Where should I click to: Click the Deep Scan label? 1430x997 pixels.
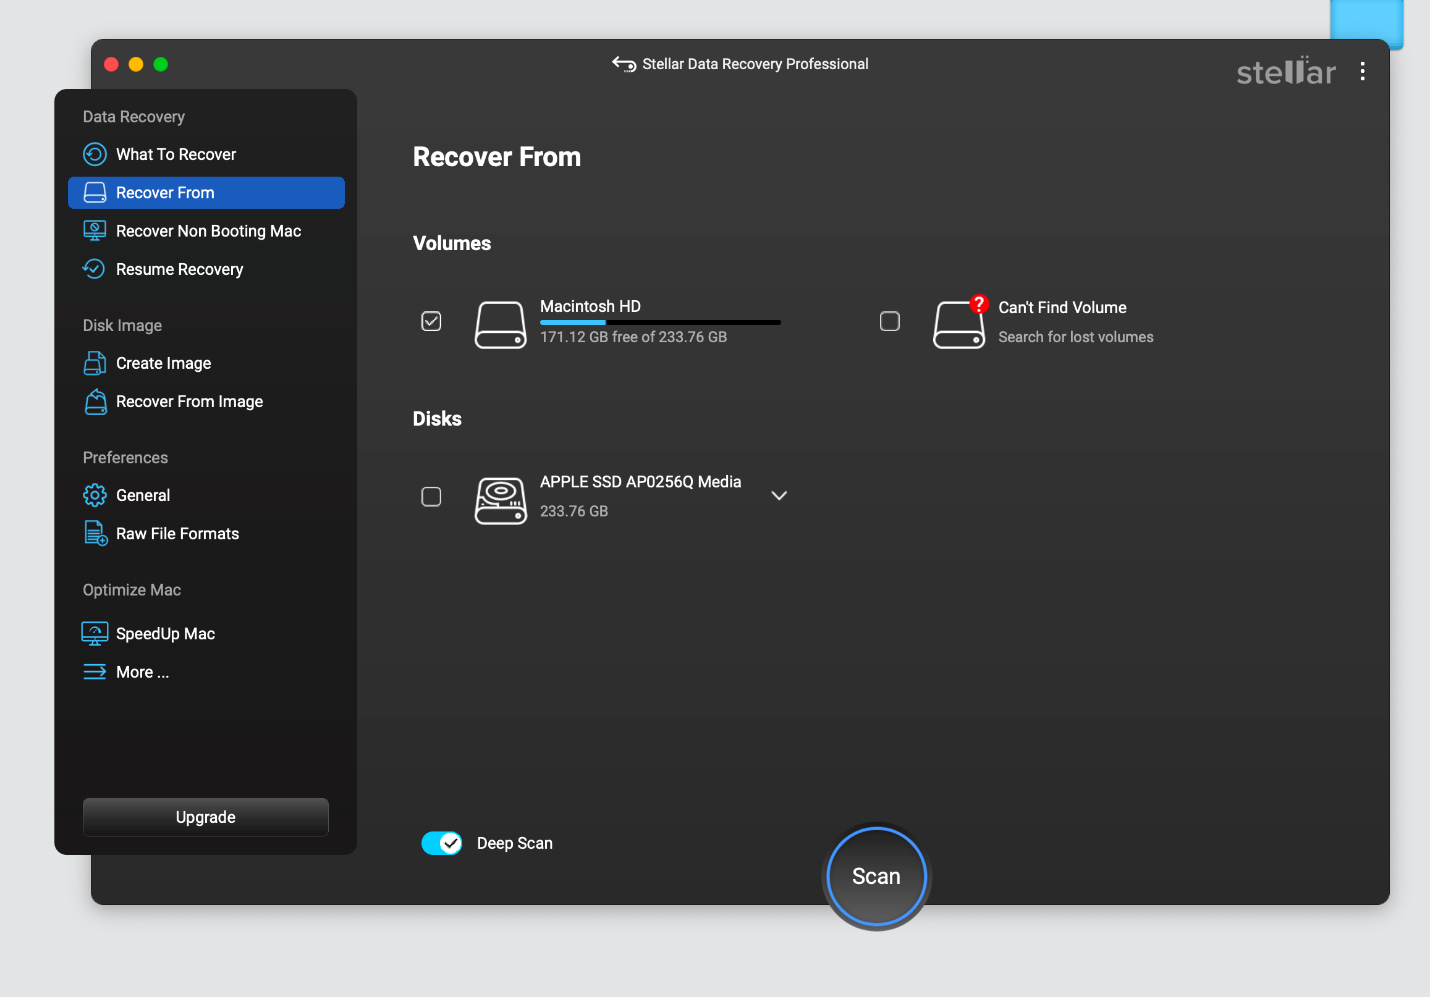tap(515, 843)
